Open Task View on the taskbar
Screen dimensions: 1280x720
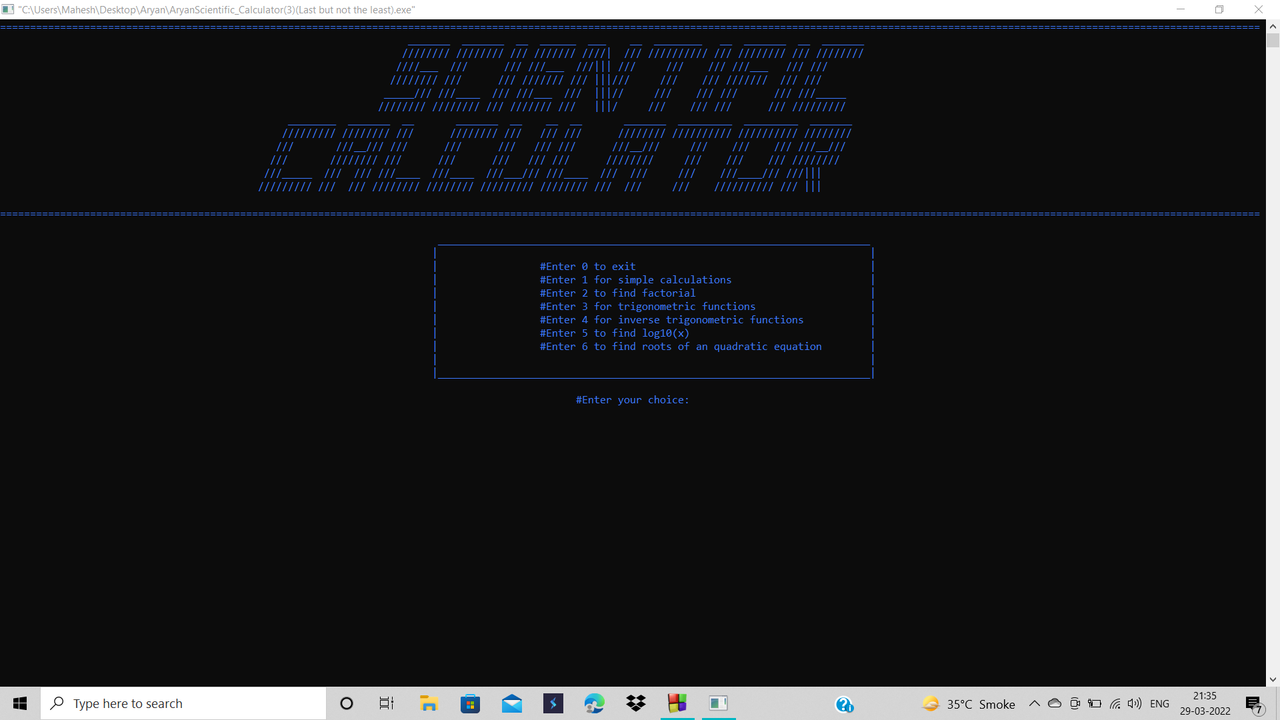tap(387, 703)
